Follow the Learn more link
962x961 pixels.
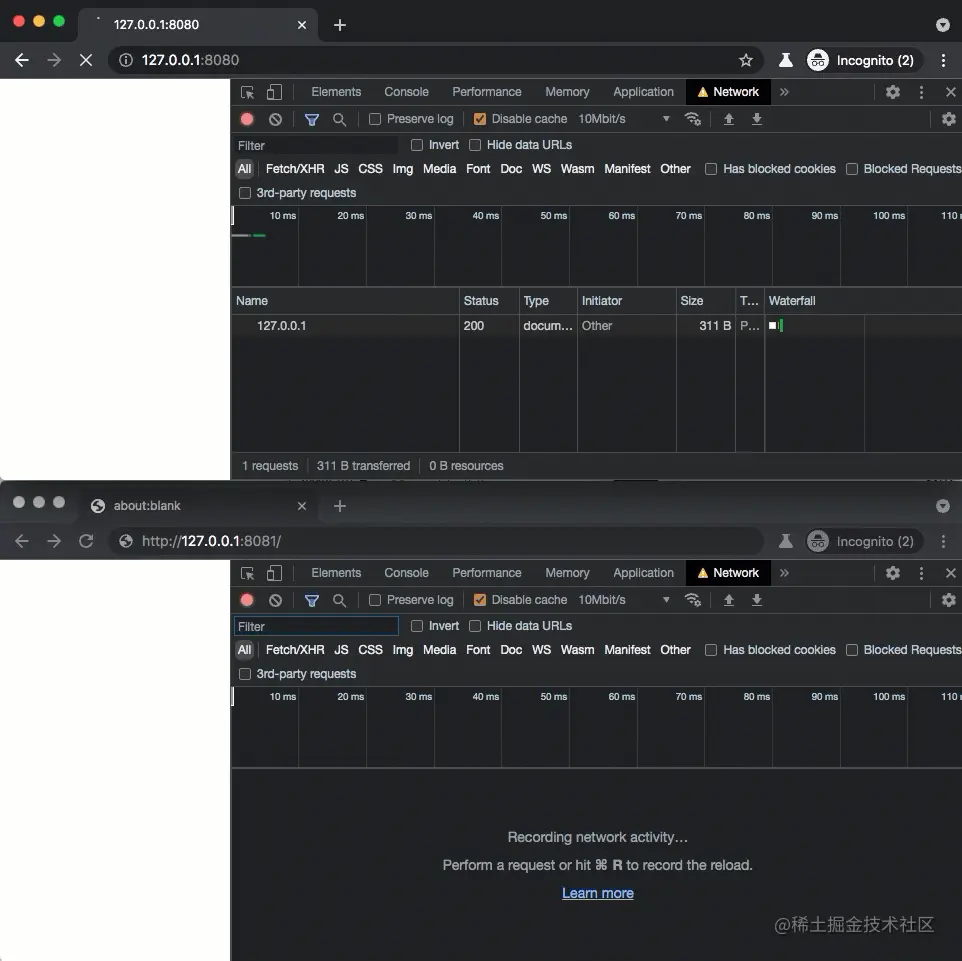pyautogui.click(x=597, y=893)
